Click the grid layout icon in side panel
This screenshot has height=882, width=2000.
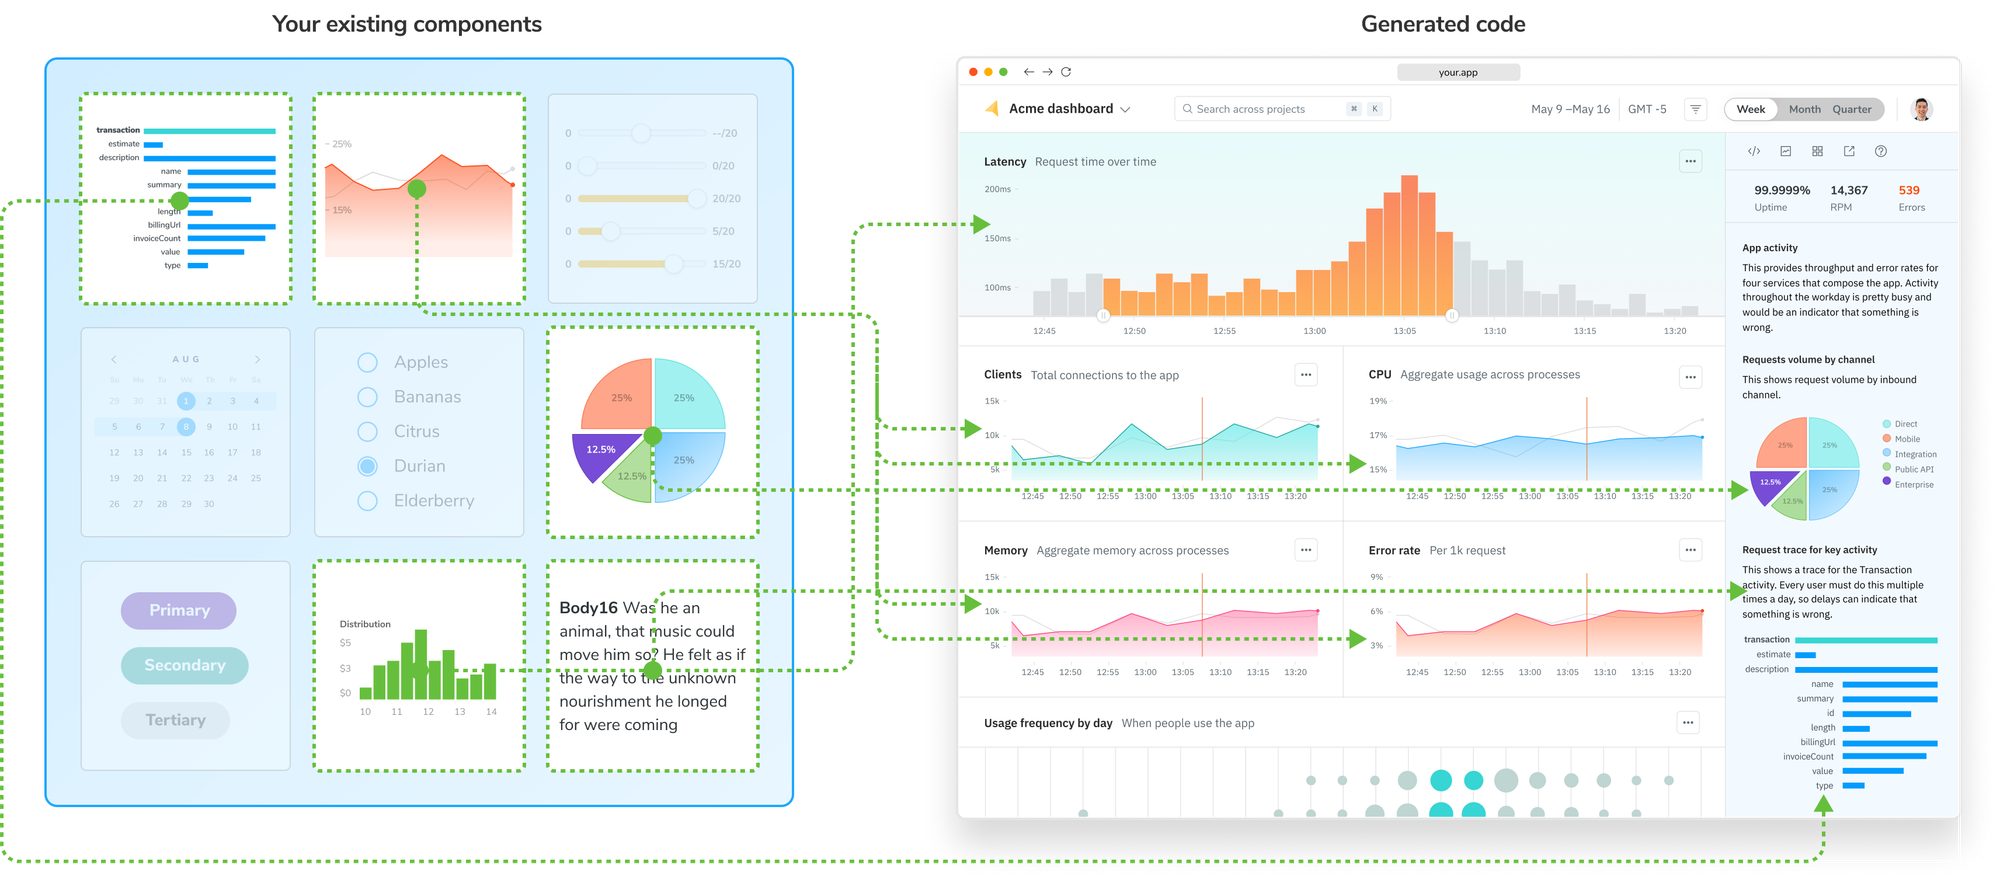1817,151
